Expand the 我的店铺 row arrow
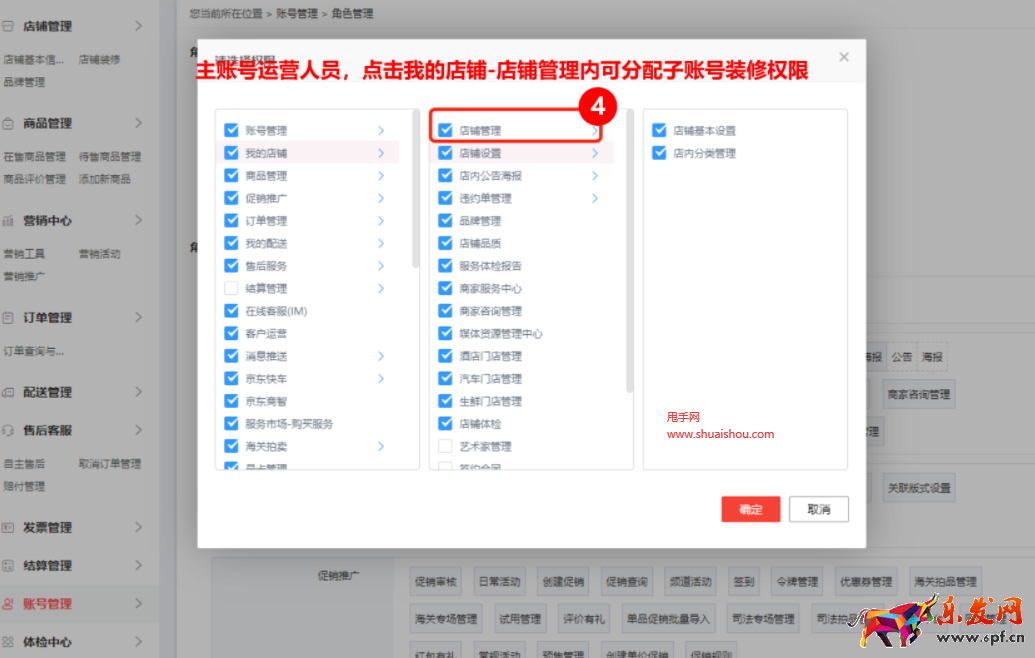The image size is (1035, 658). tap(381, 153)
